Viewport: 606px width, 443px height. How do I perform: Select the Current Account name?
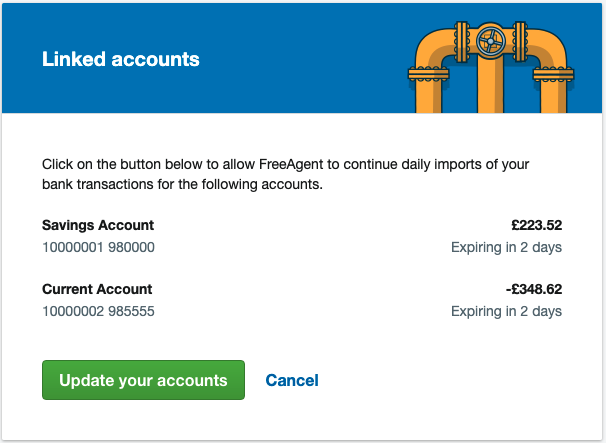point(97,289)
